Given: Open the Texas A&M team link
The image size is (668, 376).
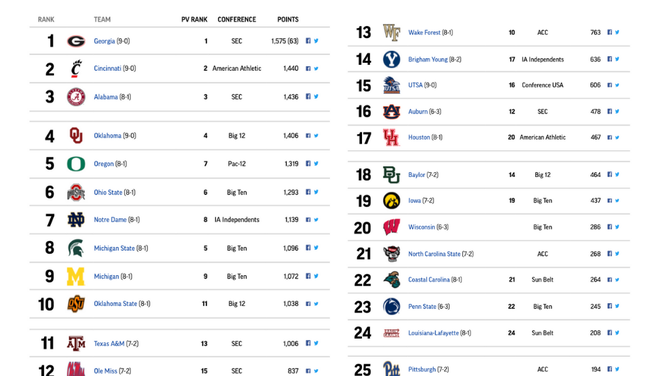Looking at the screenshot, I should click(x=109, y=344).
